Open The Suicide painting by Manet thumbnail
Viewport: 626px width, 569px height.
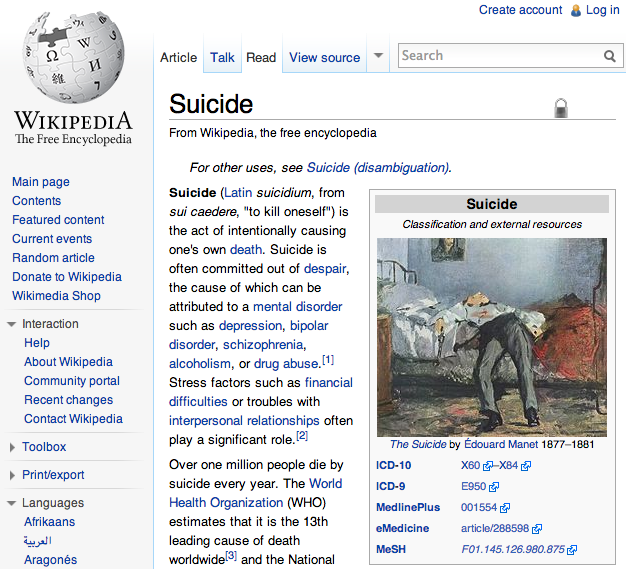coord(491,337)
